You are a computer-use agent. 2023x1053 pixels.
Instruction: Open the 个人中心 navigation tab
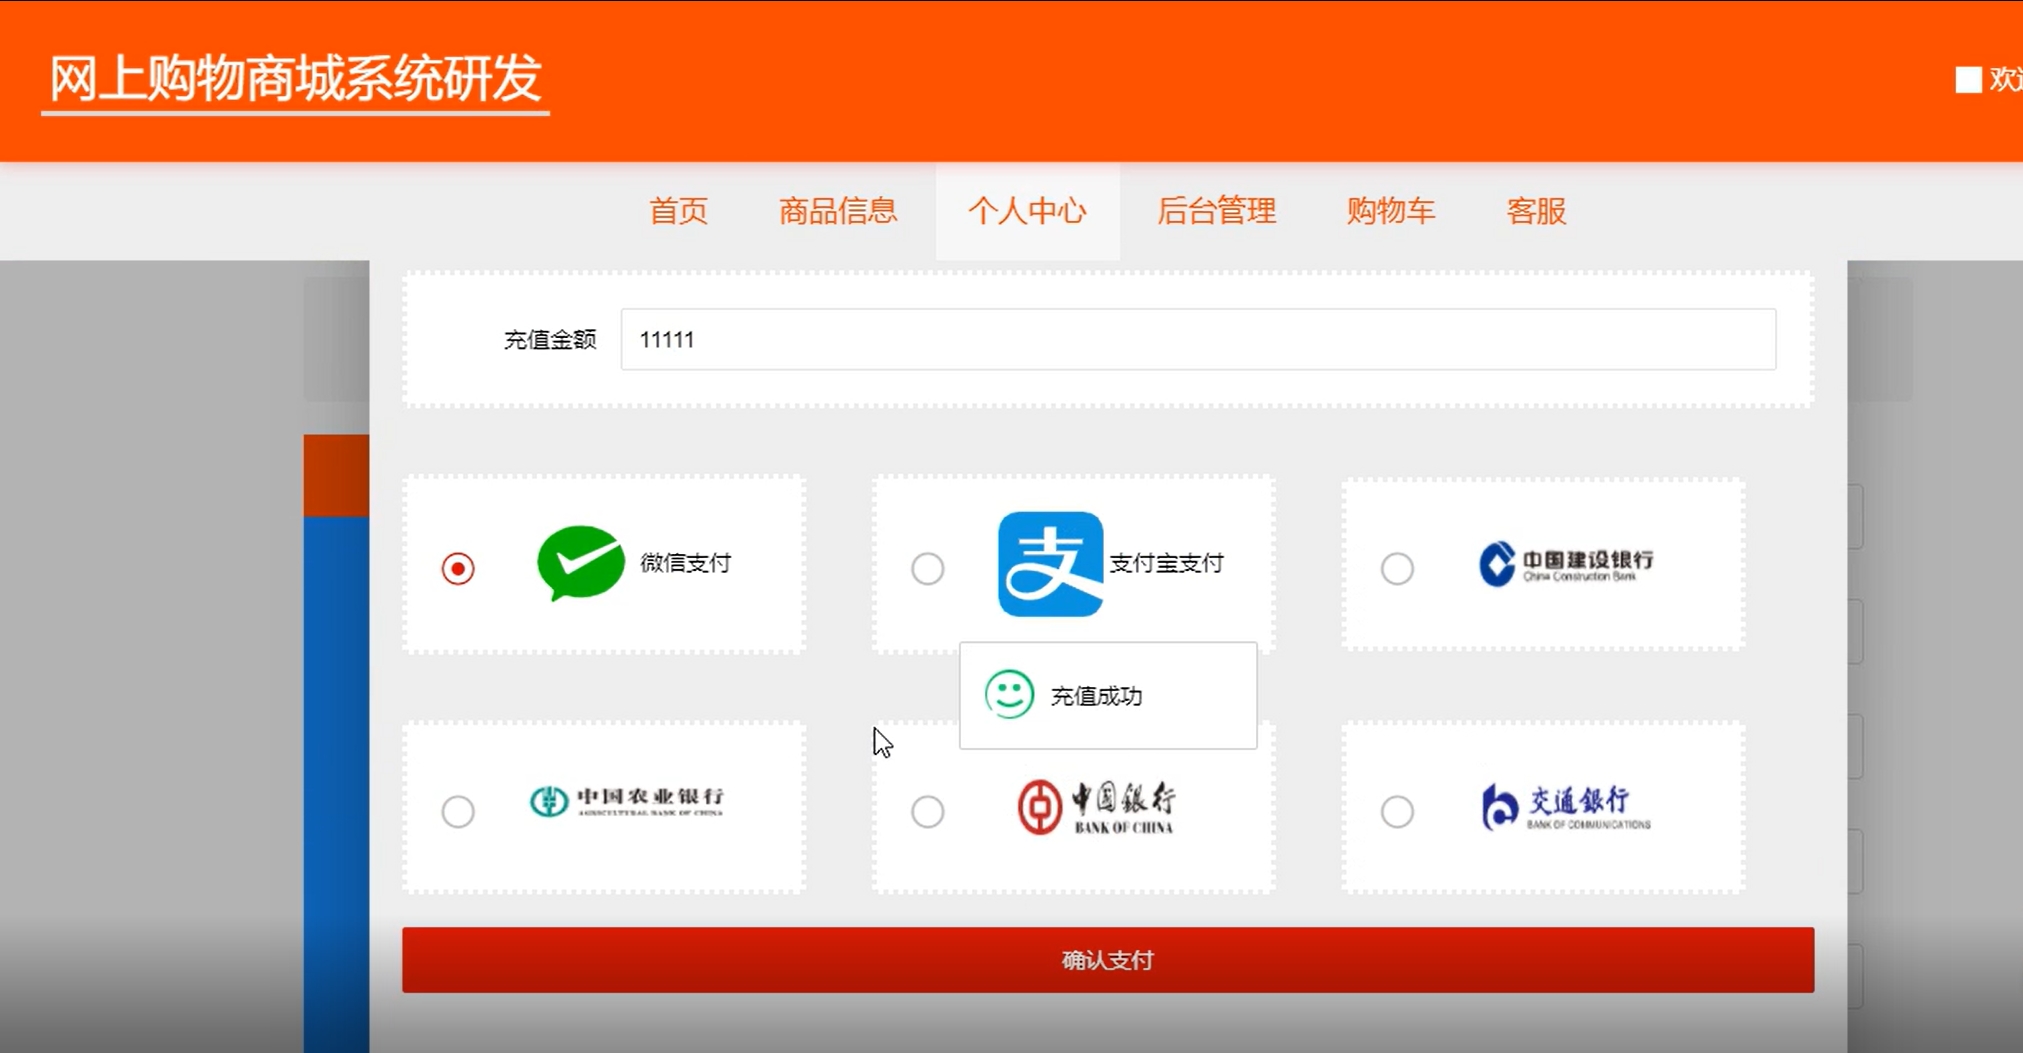(x=1027, y=211)
